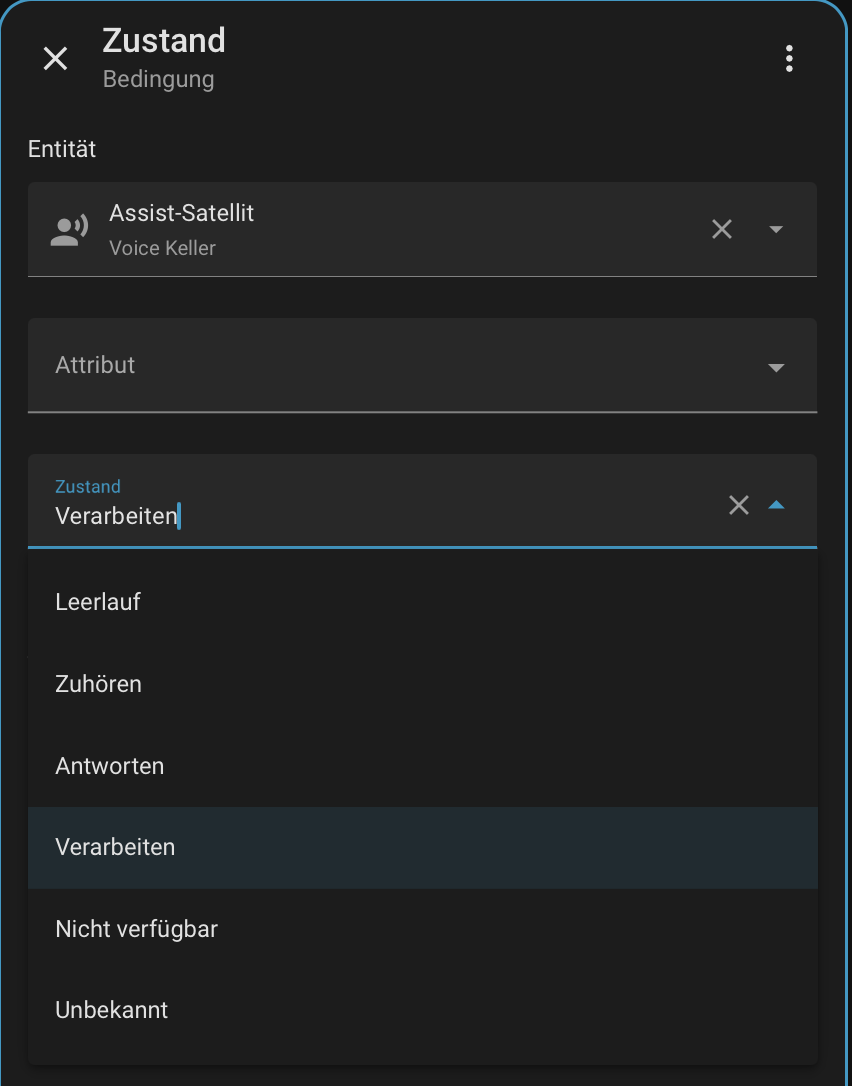Viewport: 852px width, 1086px height.
Task: Clear the selected Assist-Satellit entity
Action: tap(722, 229)
